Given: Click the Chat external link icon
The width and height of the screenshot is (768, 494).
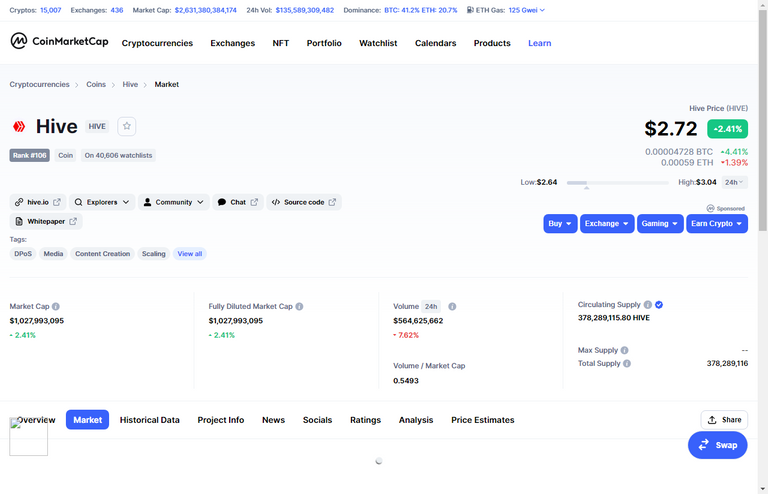Looking at the screenshot, I should (254, 202).
